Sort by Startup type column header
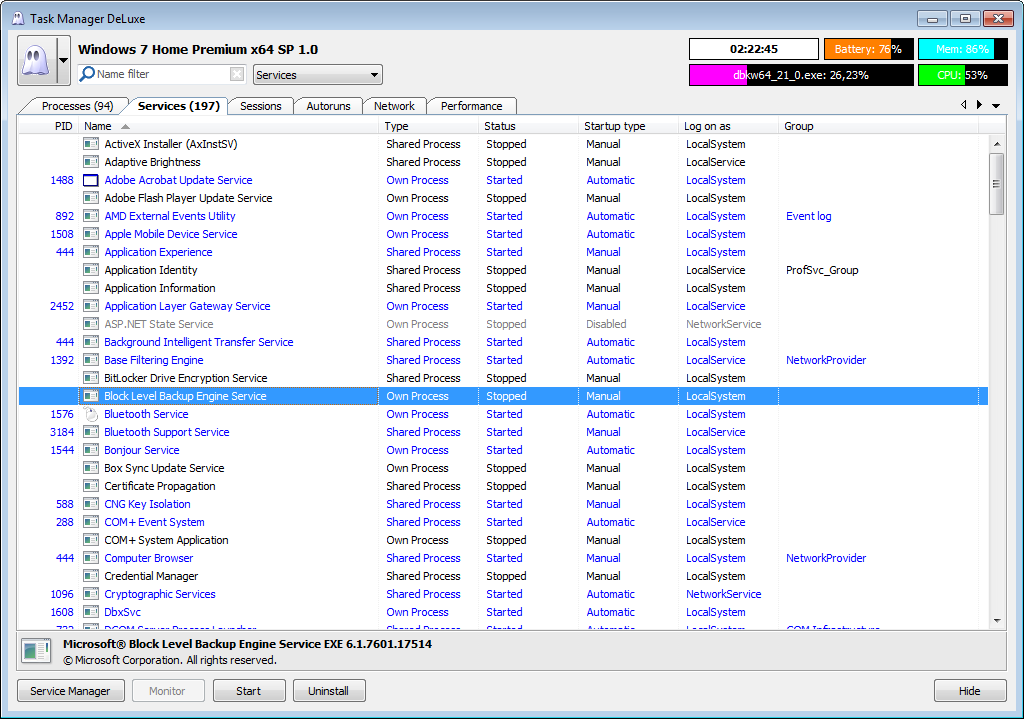 coord(615,126)
